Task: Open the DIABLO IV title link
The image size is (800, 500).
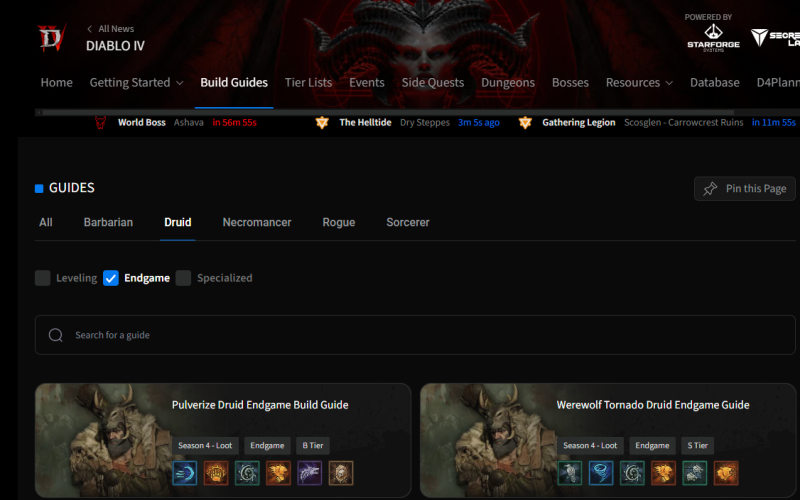Action: point(115,46)
